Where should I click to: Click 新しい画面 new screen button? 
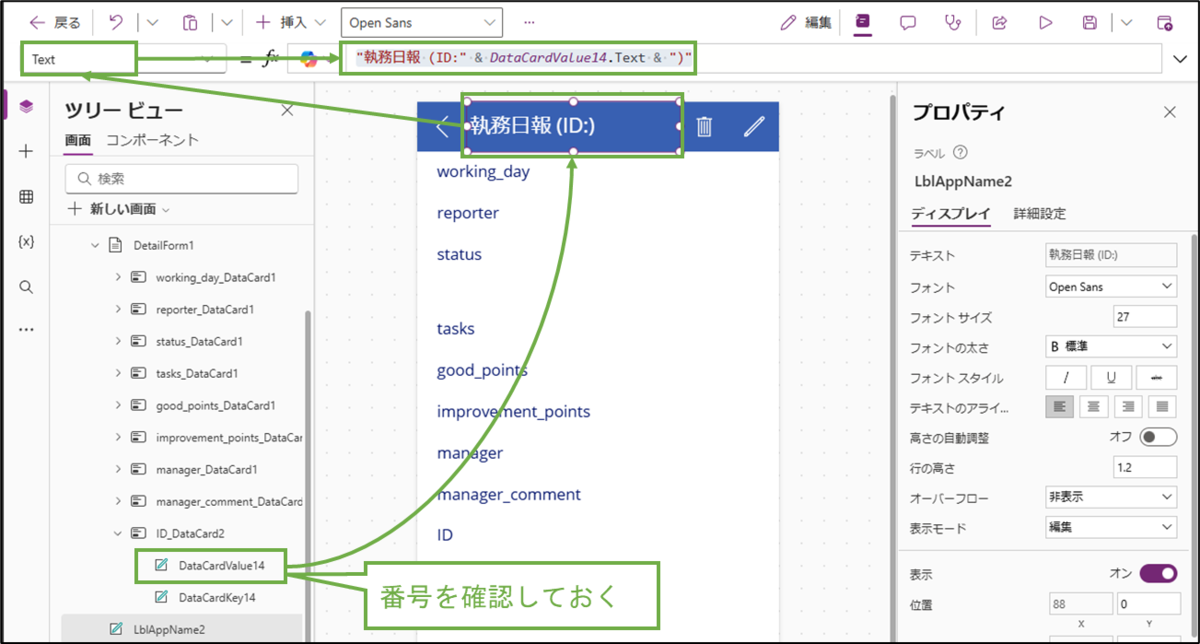click(118, 209)
